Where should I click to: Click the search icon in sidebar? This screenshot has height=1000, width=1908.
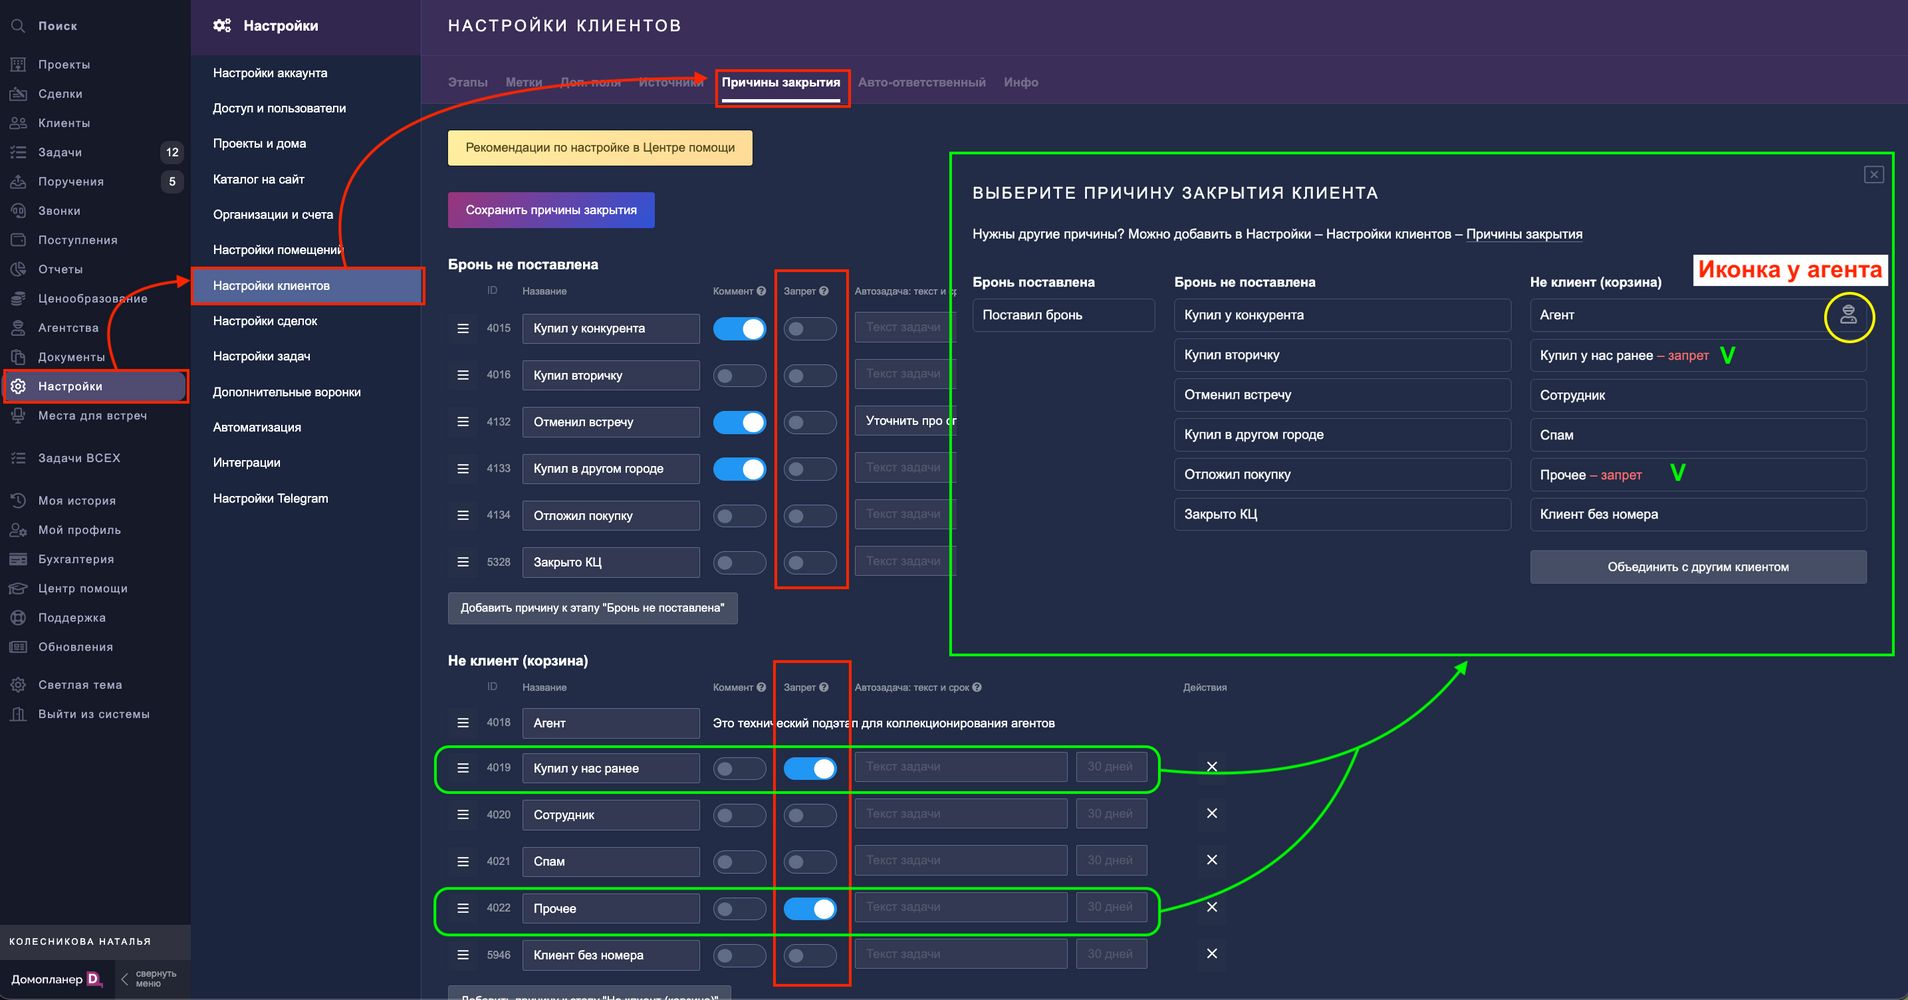point(18,26)
